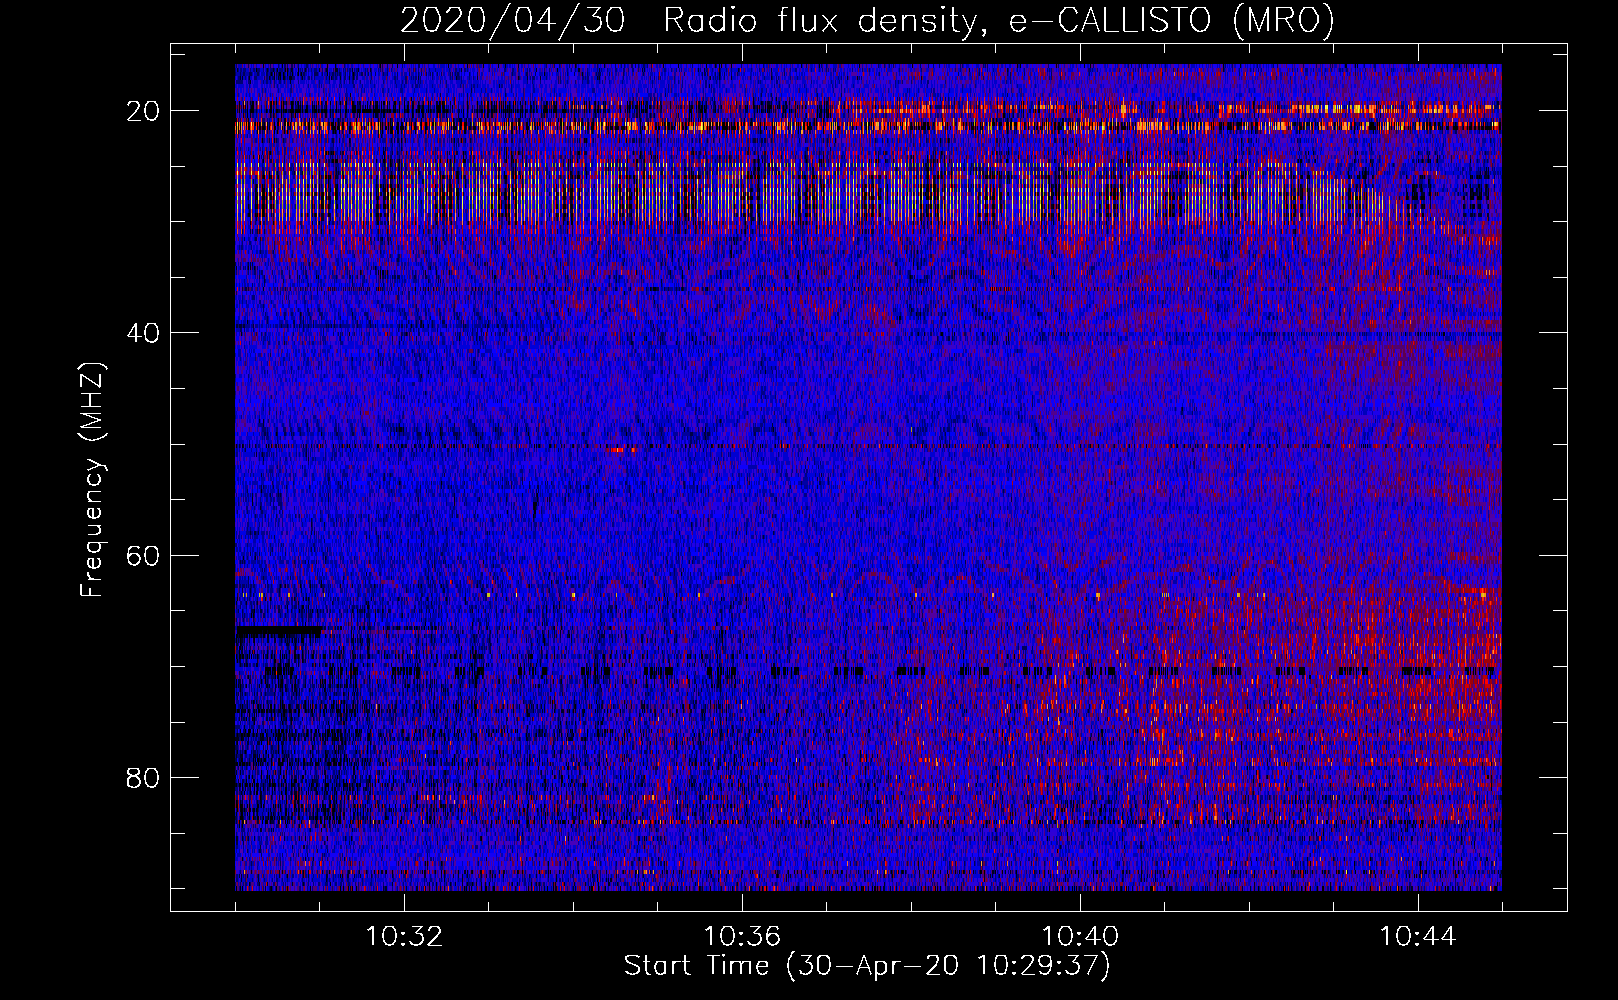Click the 20 frequency tick label
The width and height of the screenshot is (1618, 1000).
(x=143, y=111)
